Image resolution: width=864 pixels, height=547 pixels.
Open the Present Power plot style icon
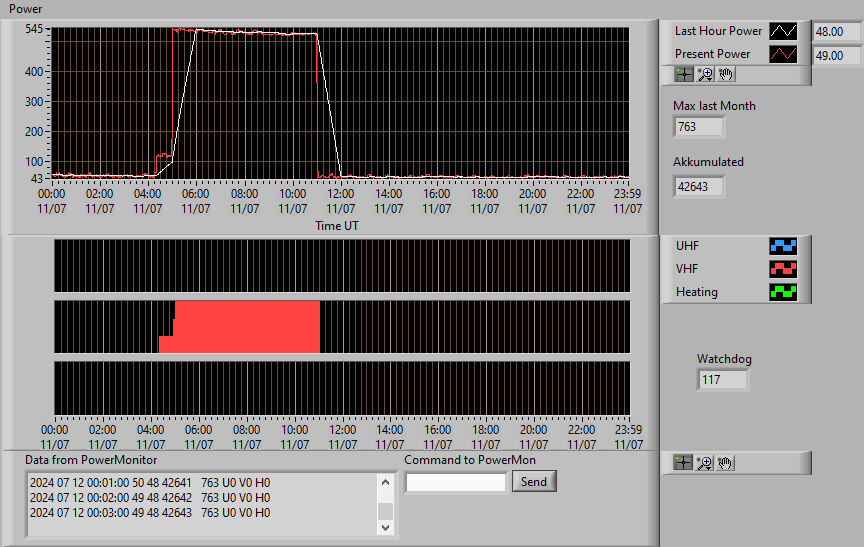tap(783, 54)
